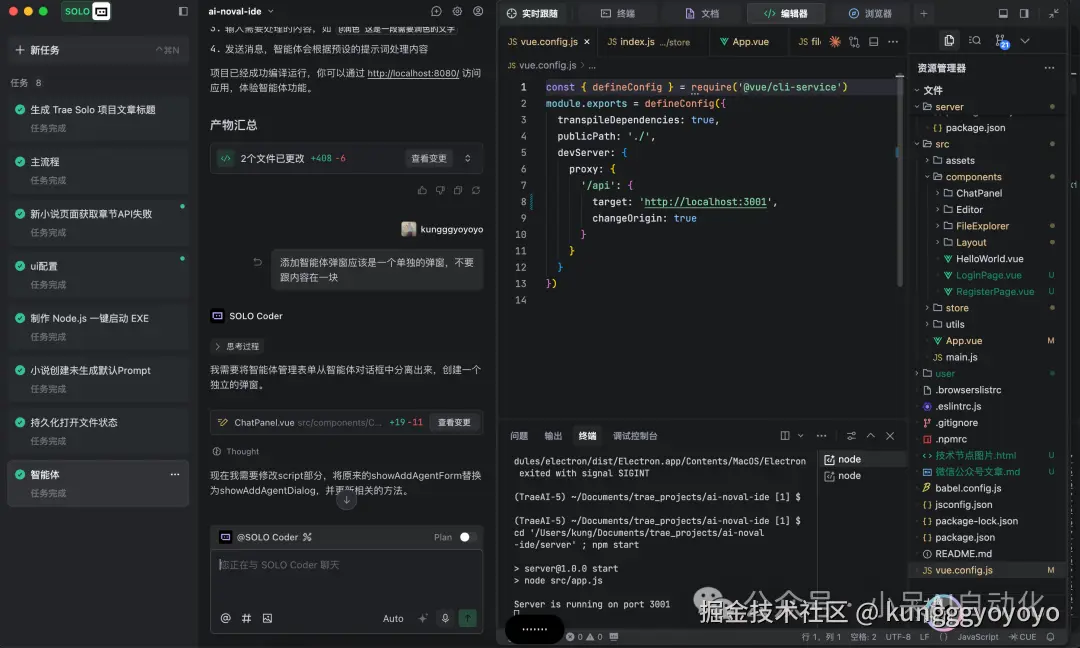Switch to the 文档 tab
The width and height of the screenshot is (1080, 648).
[x=702, y=13]
